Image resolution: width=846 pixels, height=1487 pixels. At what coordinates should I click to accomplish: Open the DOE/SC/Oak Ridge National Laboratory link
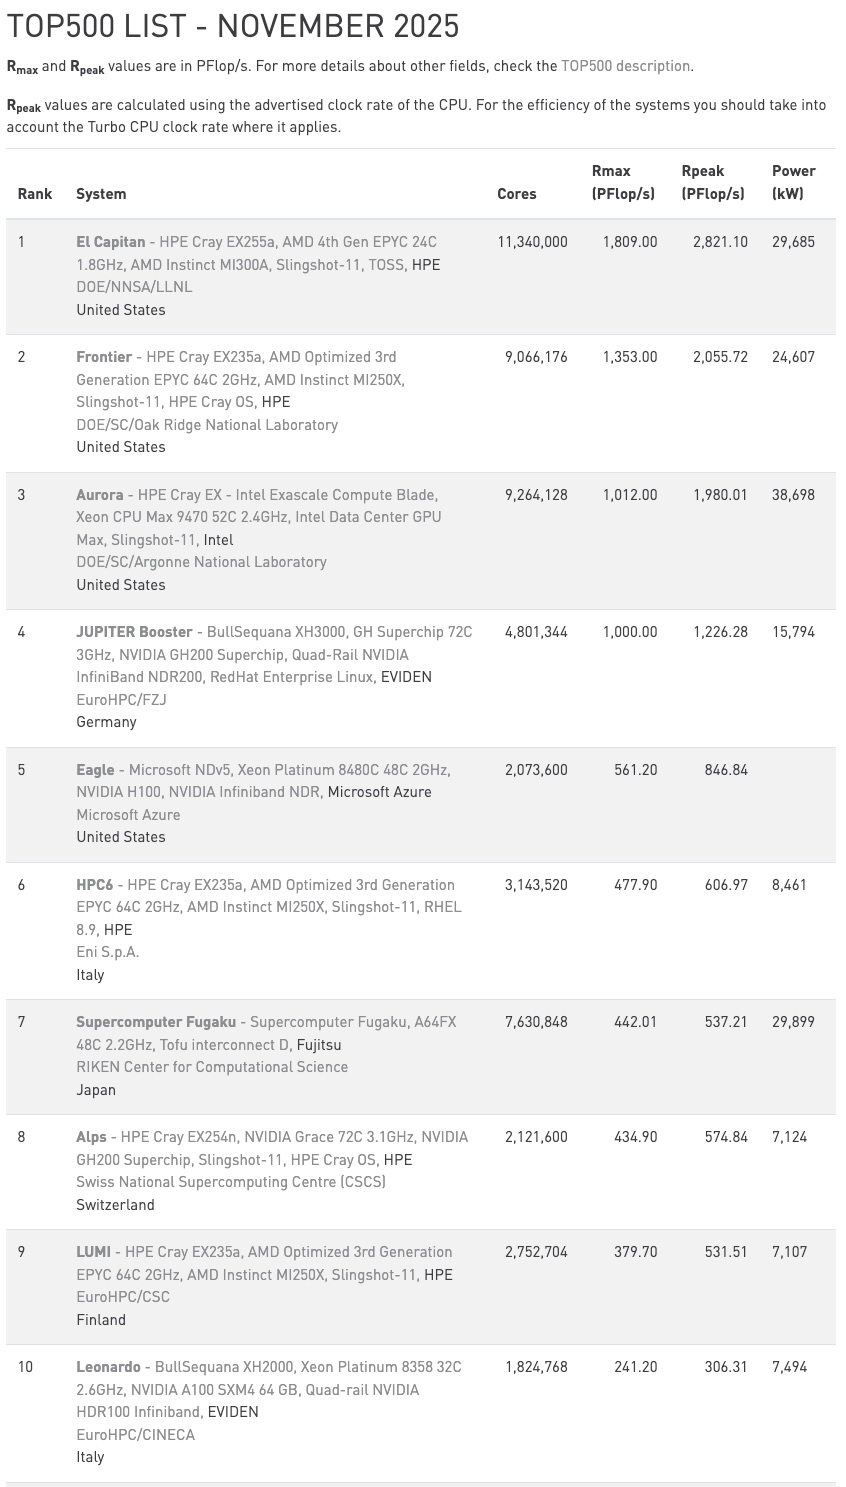click(207, 425)
